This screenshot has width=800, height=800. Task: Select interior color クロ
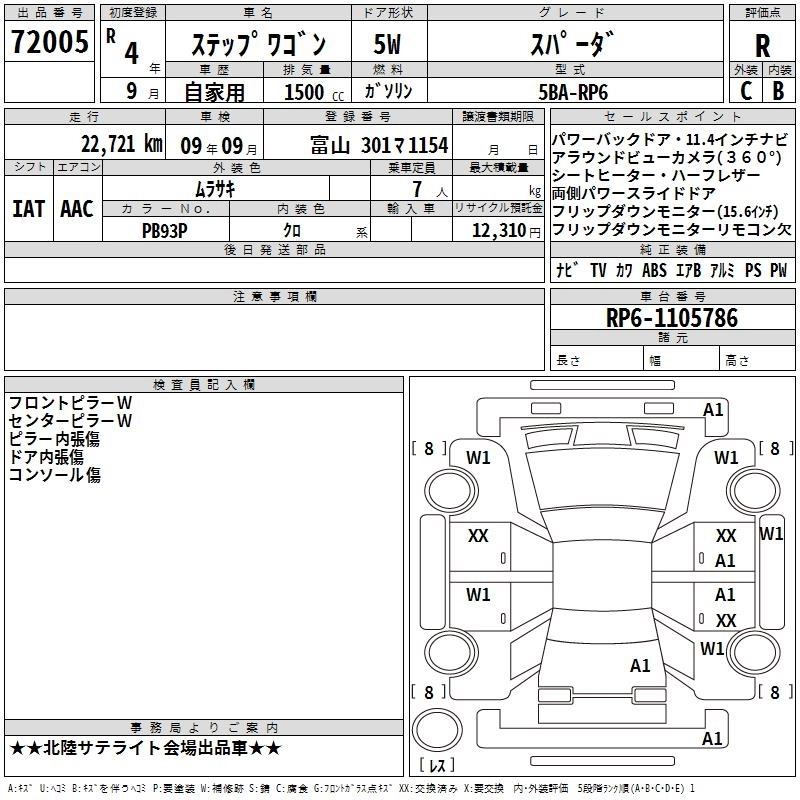coord(292,231)
